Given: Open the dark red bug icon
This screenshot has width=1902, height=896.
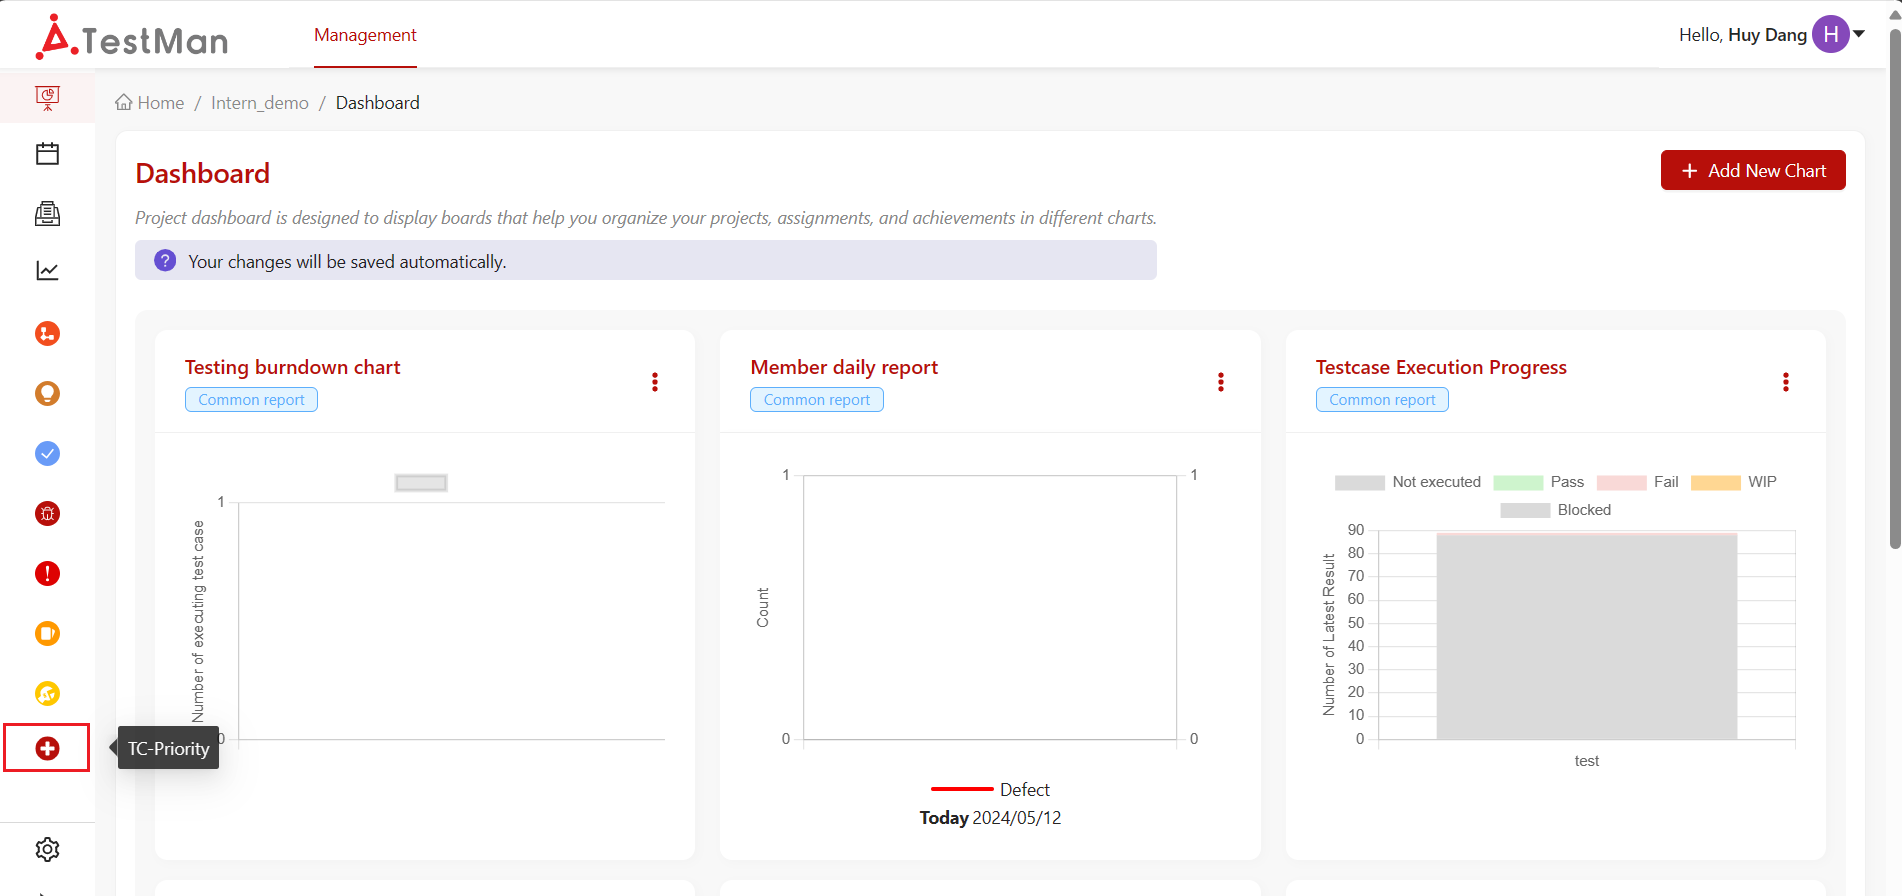Looking at the screenshot, I should (47, 514).
